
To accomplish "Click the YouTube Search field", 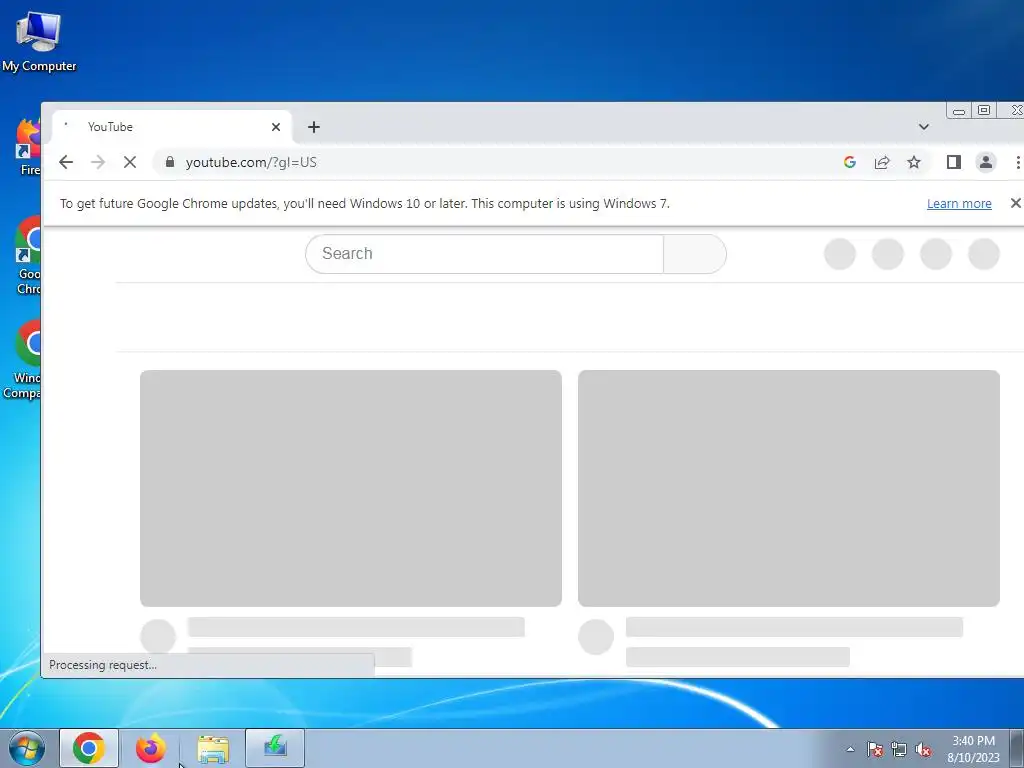I will point(485,253).
